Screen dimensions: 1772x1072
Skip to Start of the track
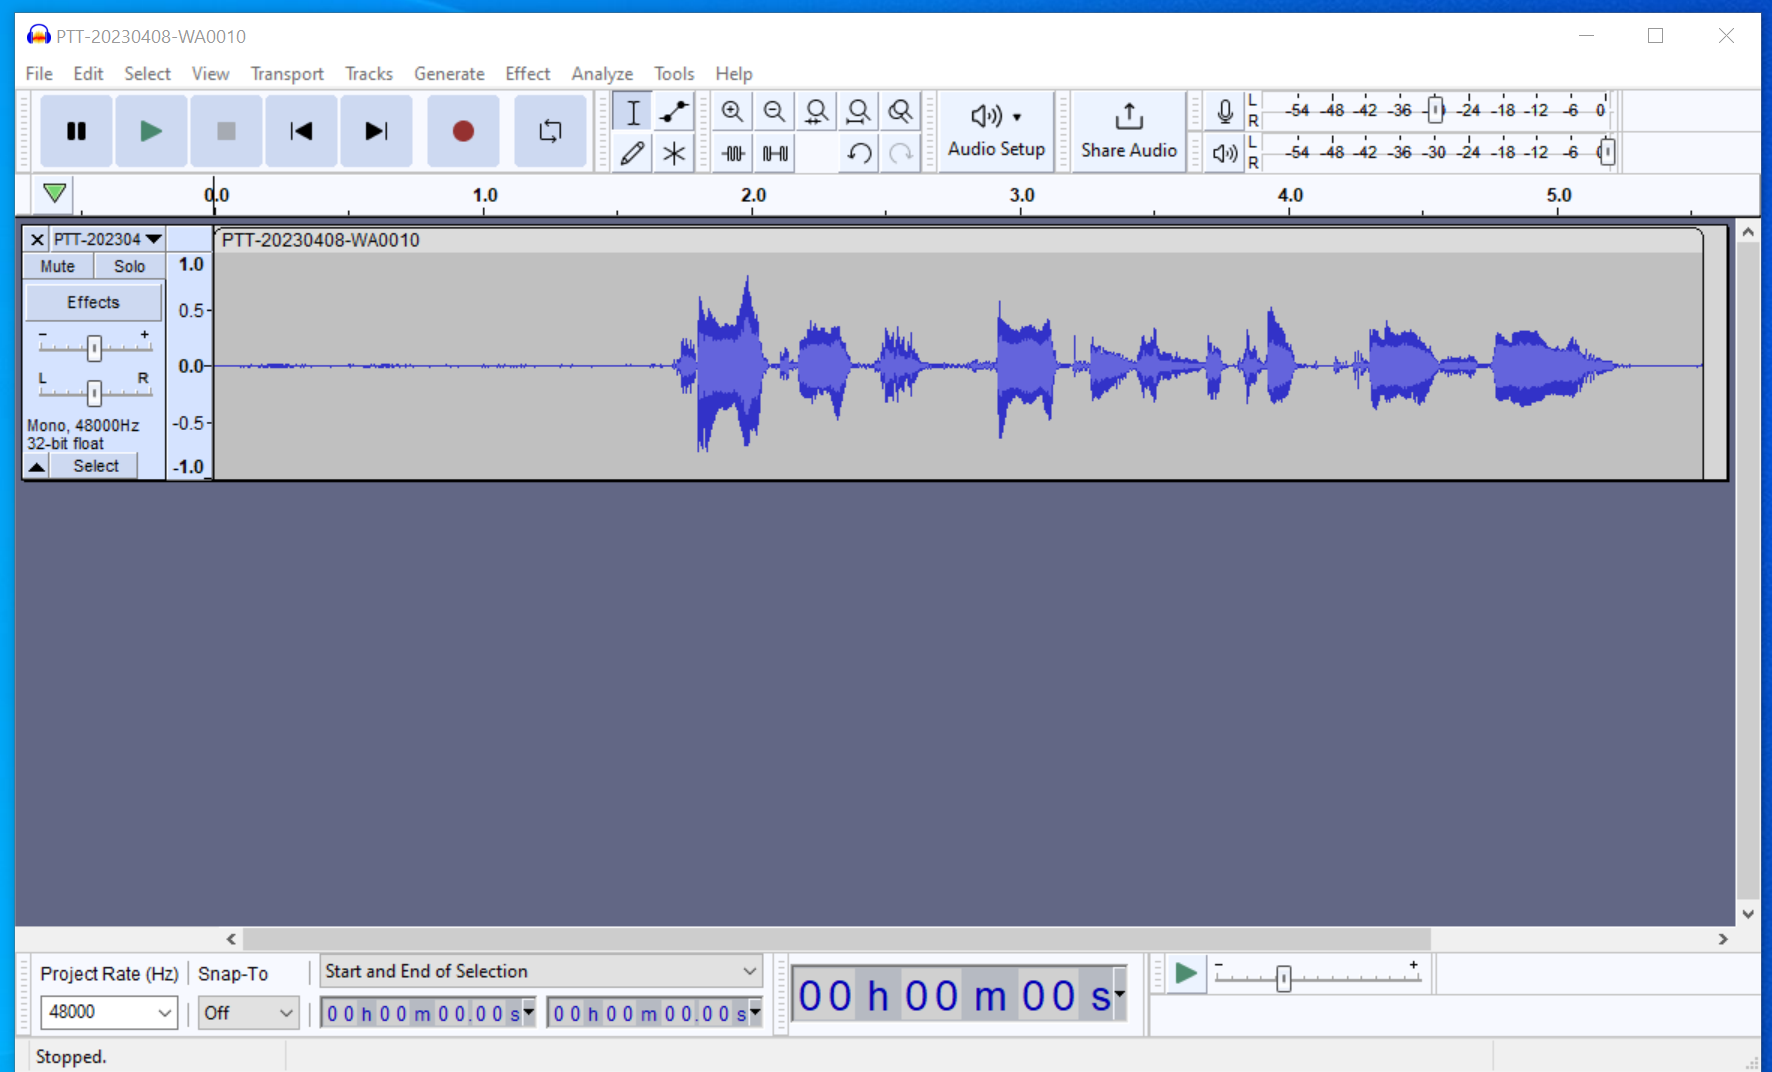301,131
